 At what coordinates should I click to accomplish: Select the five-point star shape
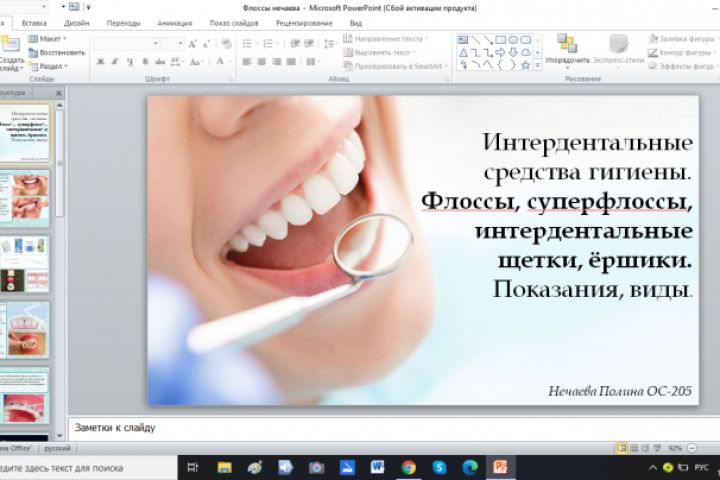point(526,65)
